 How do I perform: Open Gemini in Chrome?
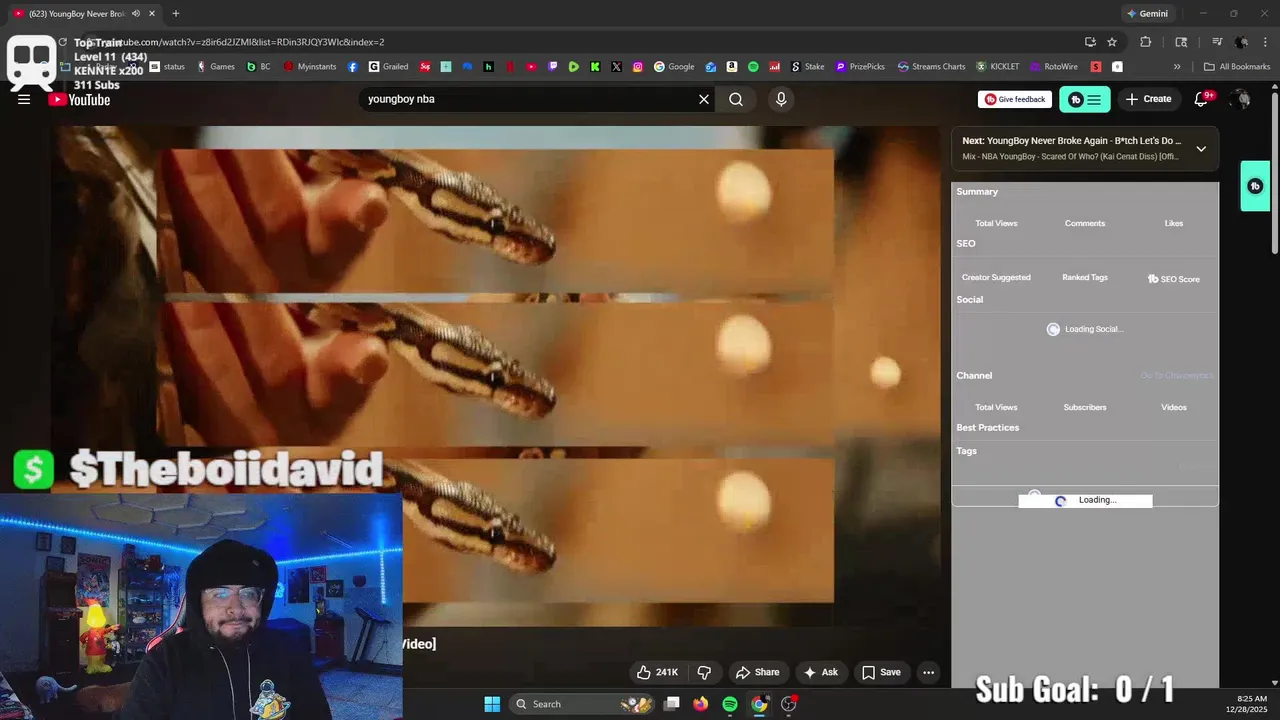click(1147, 13)
